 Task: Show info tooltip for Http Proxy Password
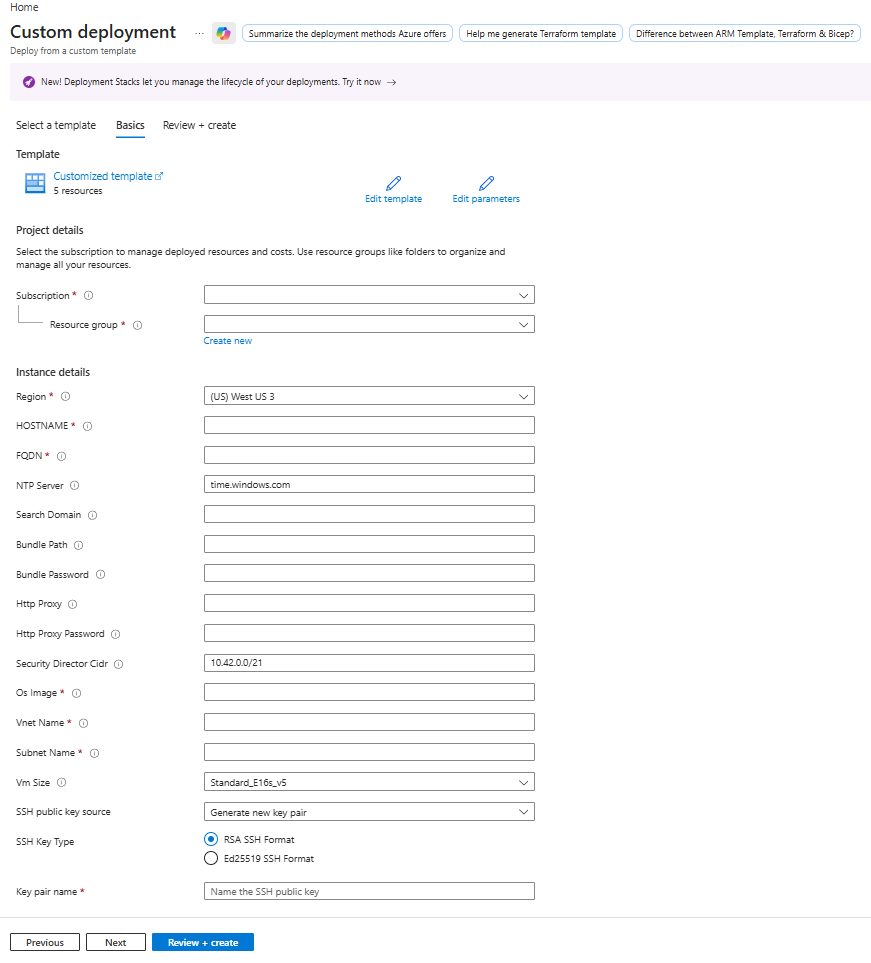(x=115, y=634)
